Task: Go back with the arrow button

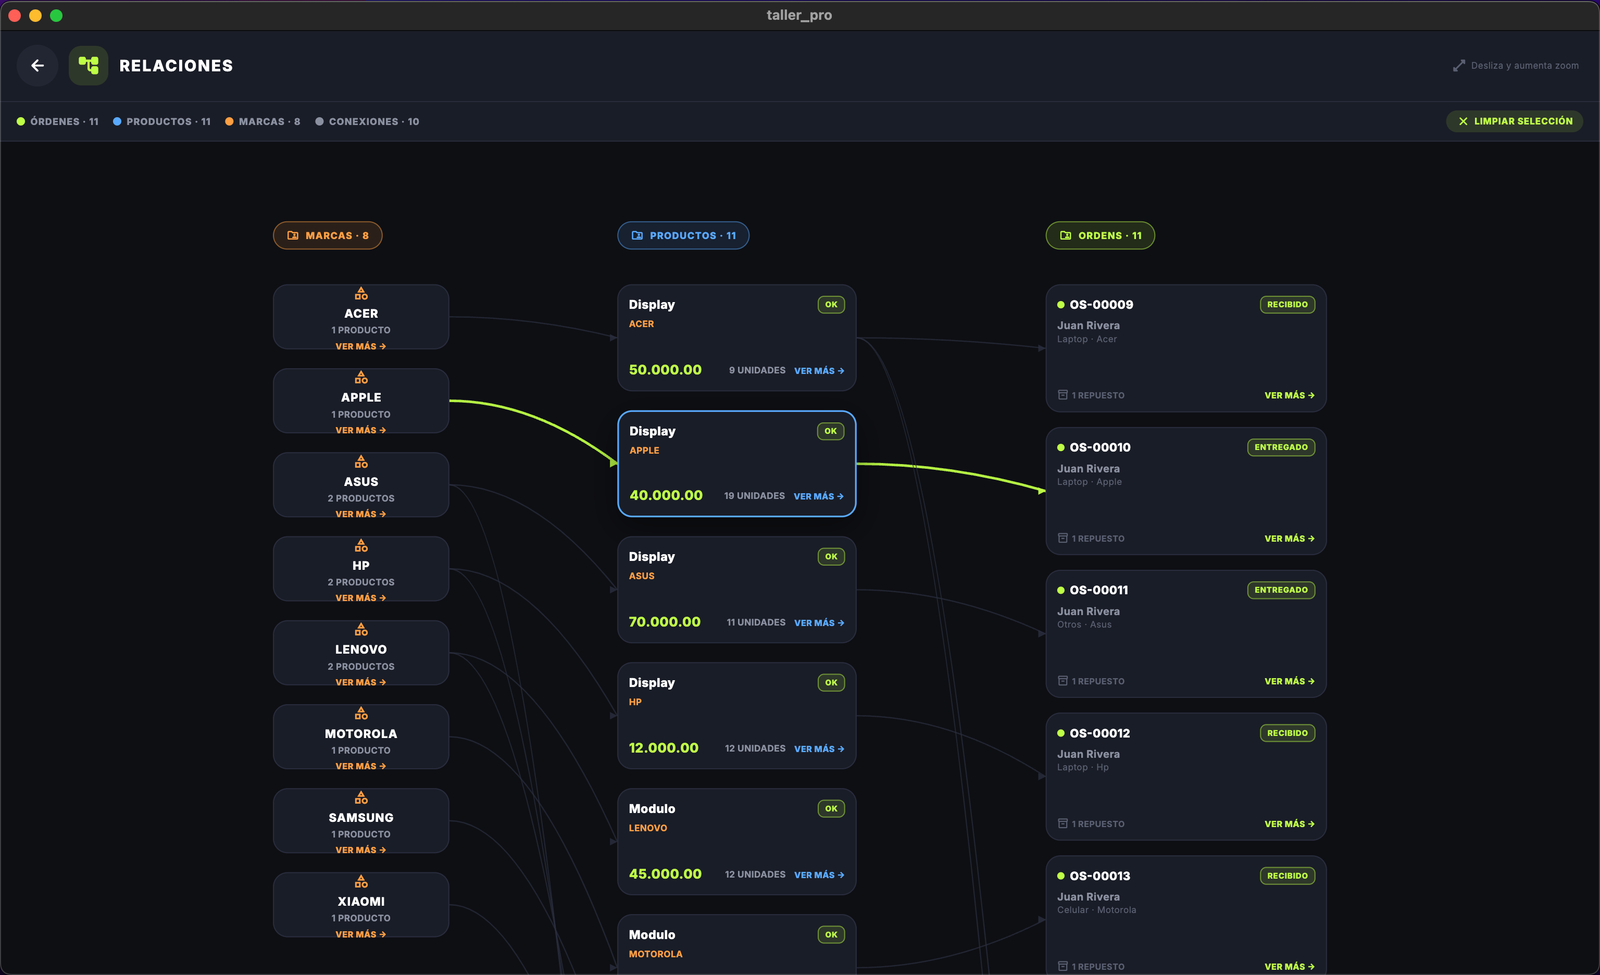Action: point(37,66)
